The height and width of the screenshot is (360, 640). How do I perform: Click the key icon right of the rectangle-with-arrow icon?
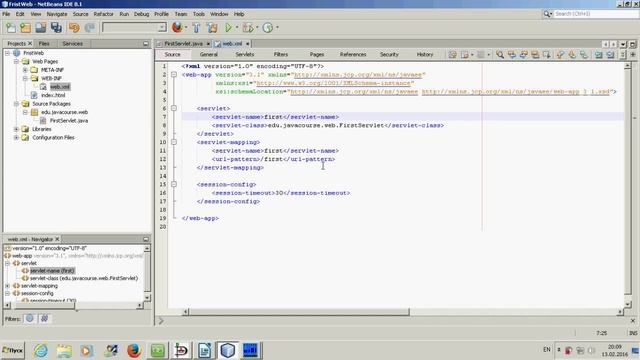coord(560,54)
